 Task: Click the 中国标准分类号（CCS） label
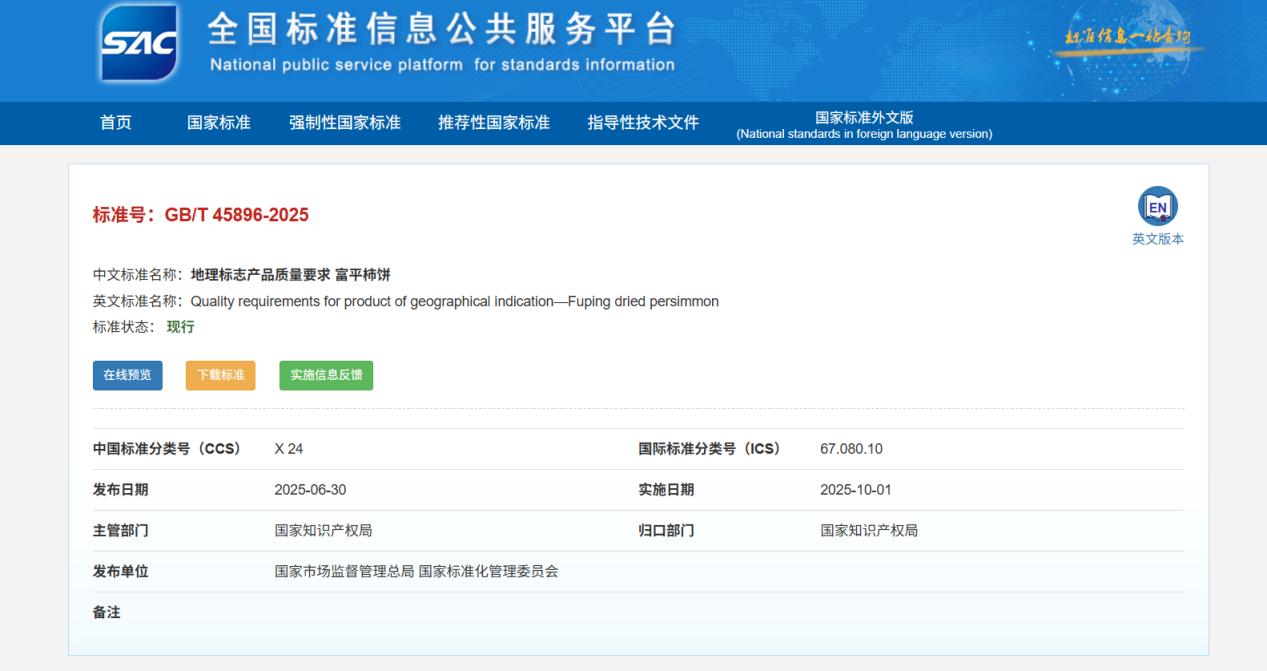pos(167,449)
